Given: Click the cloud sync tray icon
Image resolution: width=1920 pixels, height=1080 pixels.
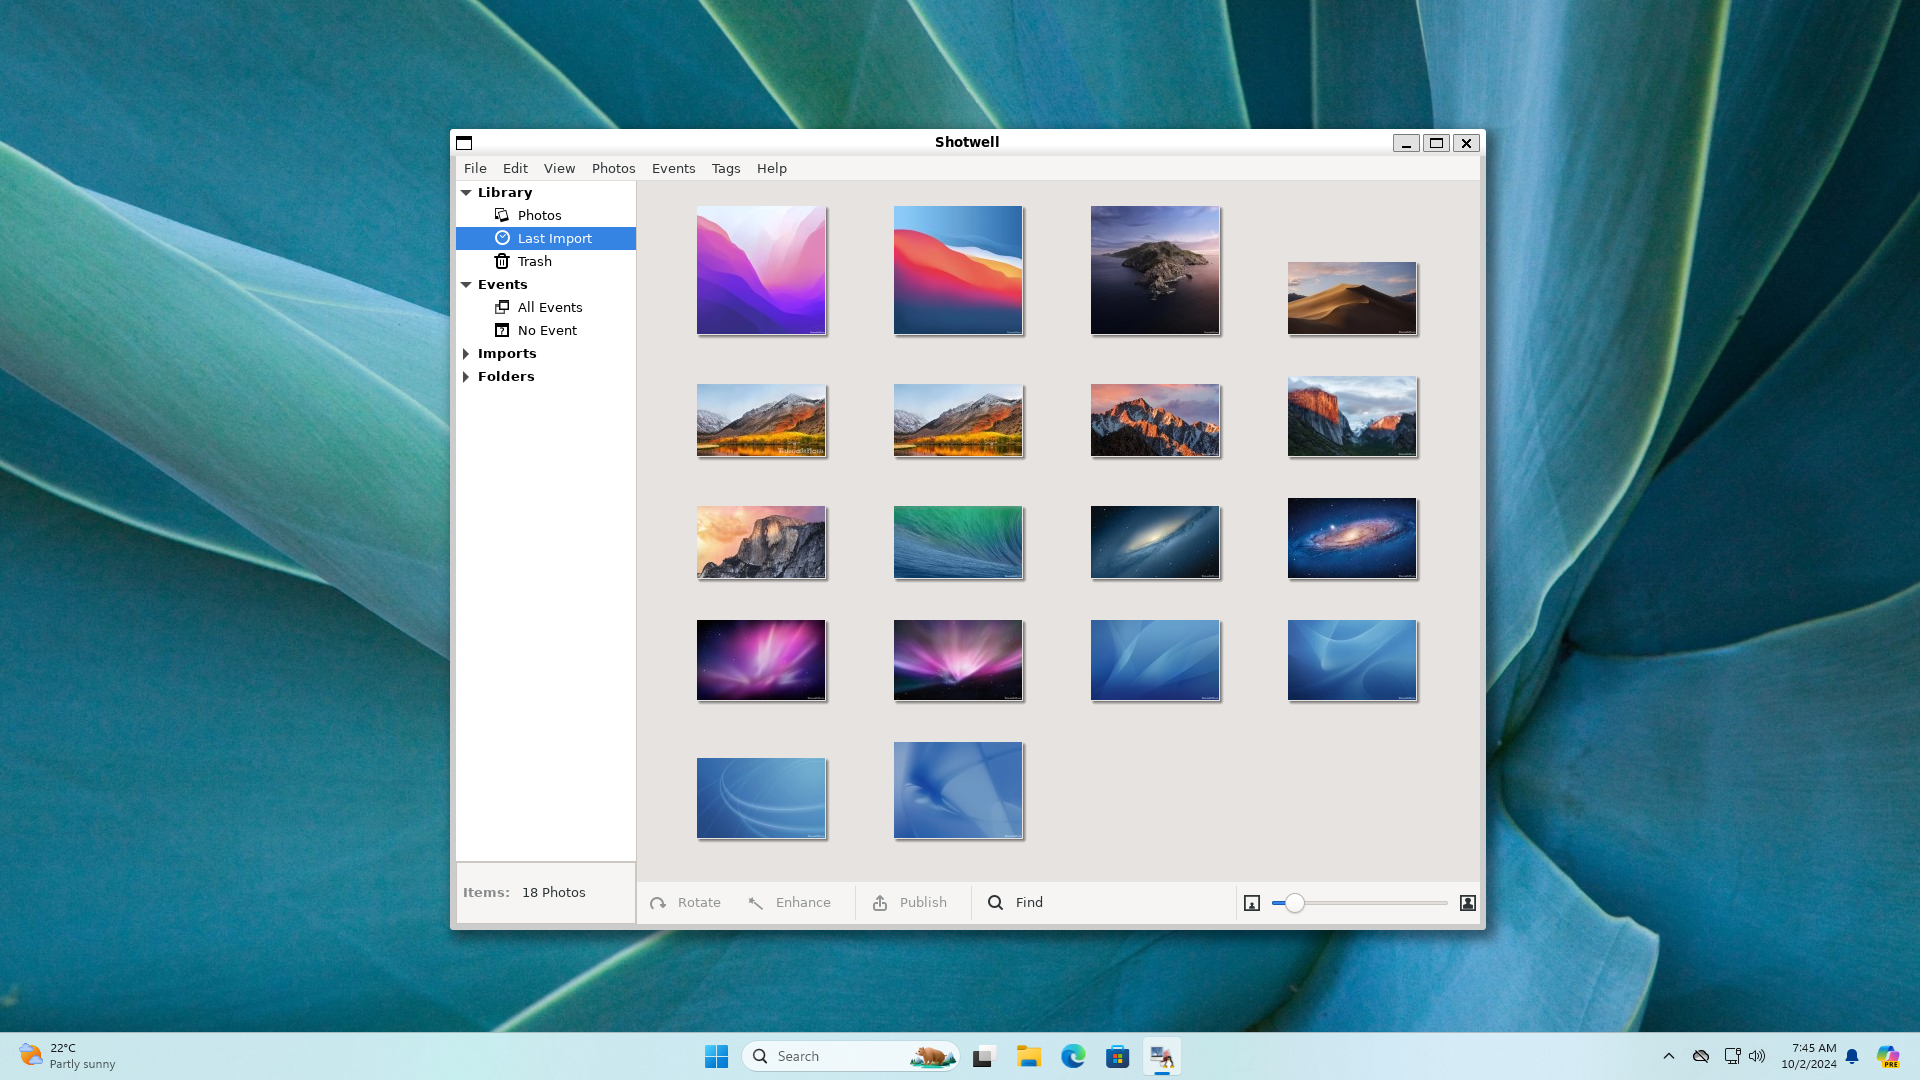Looking at the screenshot, I should tap(1700, 1056).
